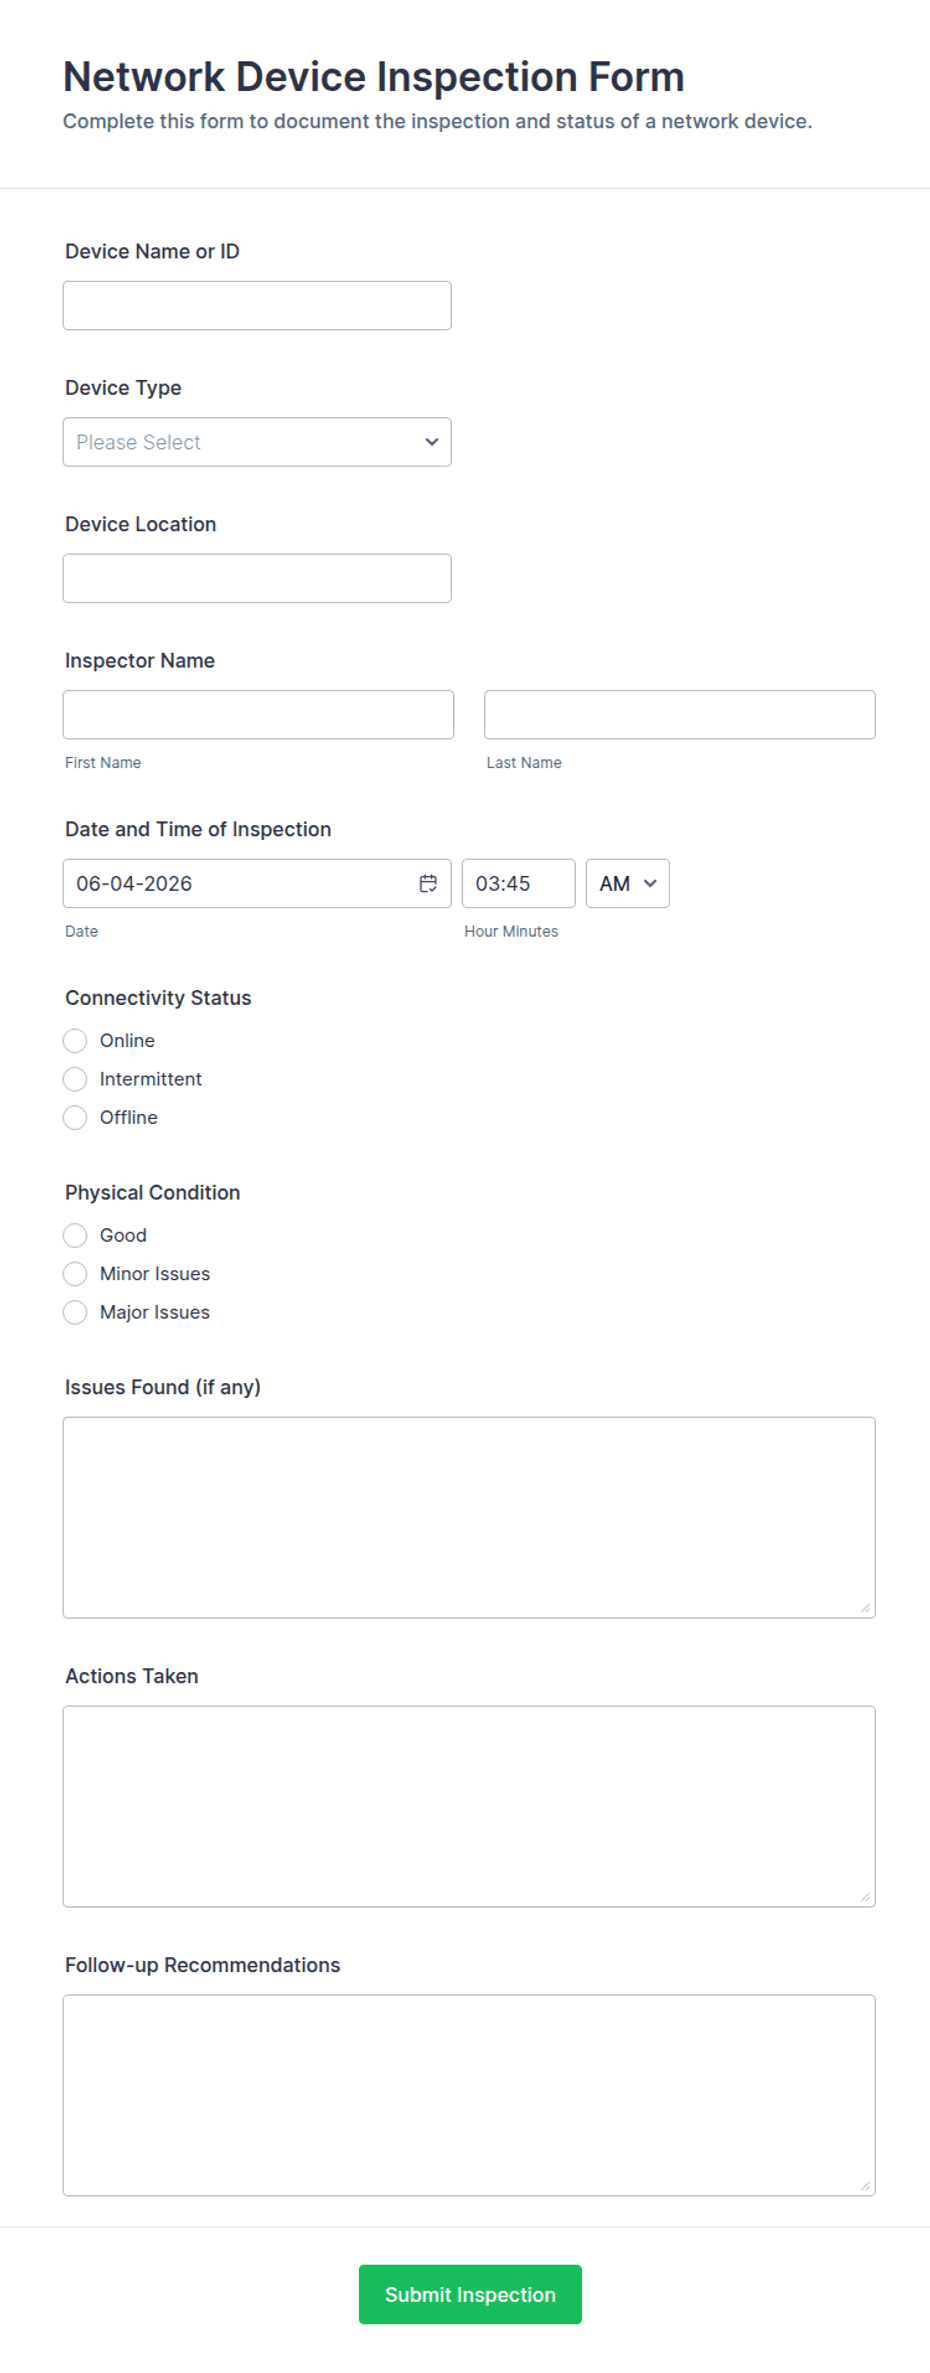The width and height of the screenshot is (930, 2373).
Task: Choose Offline connectivity status
Action: pyautogui.click(x=75, y=1117)
